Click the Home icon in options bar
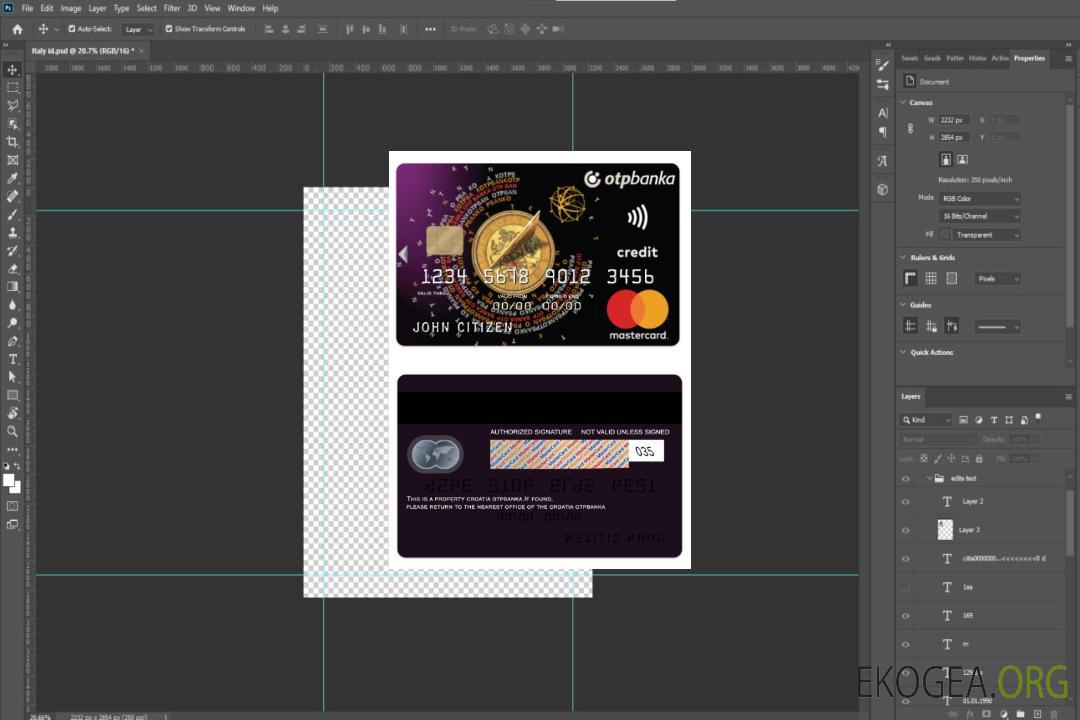Image resolution: width=1080 pixels, height=720 pixels. [x=17, y=29]
